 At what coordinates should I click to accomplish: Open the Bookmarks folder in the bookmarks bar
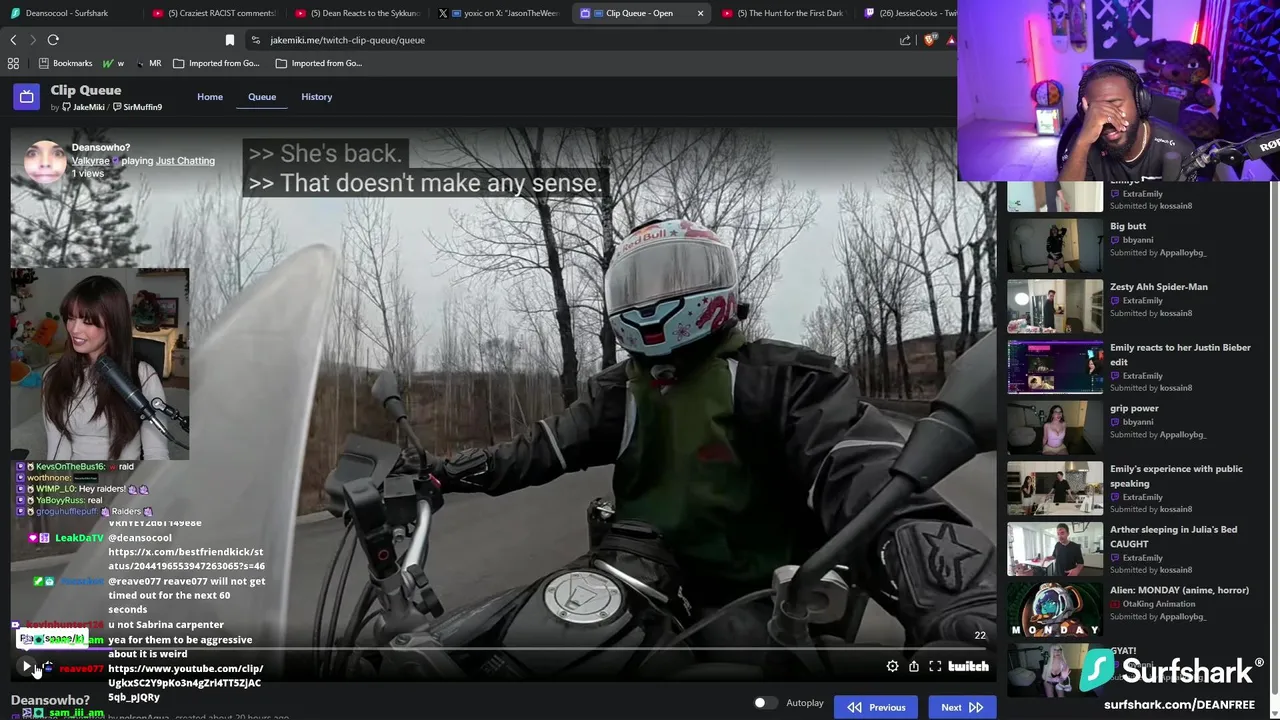click(65, 63)
